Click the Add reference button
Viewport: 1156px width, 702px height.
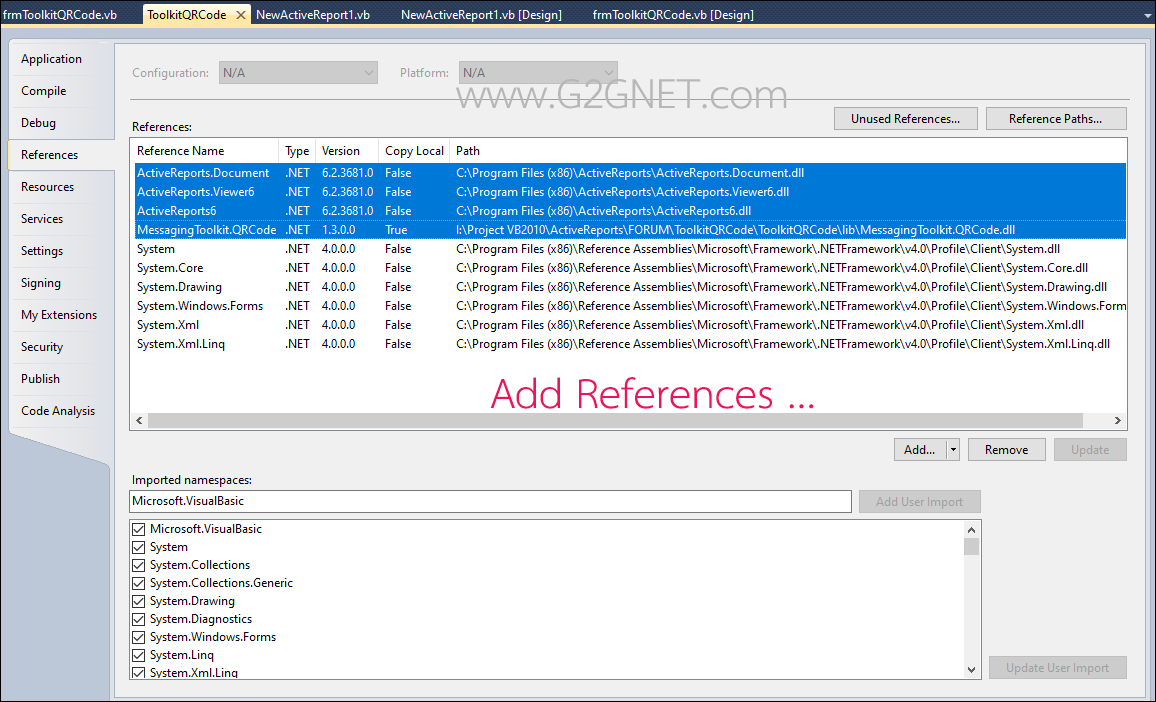[x=919, y=450]
